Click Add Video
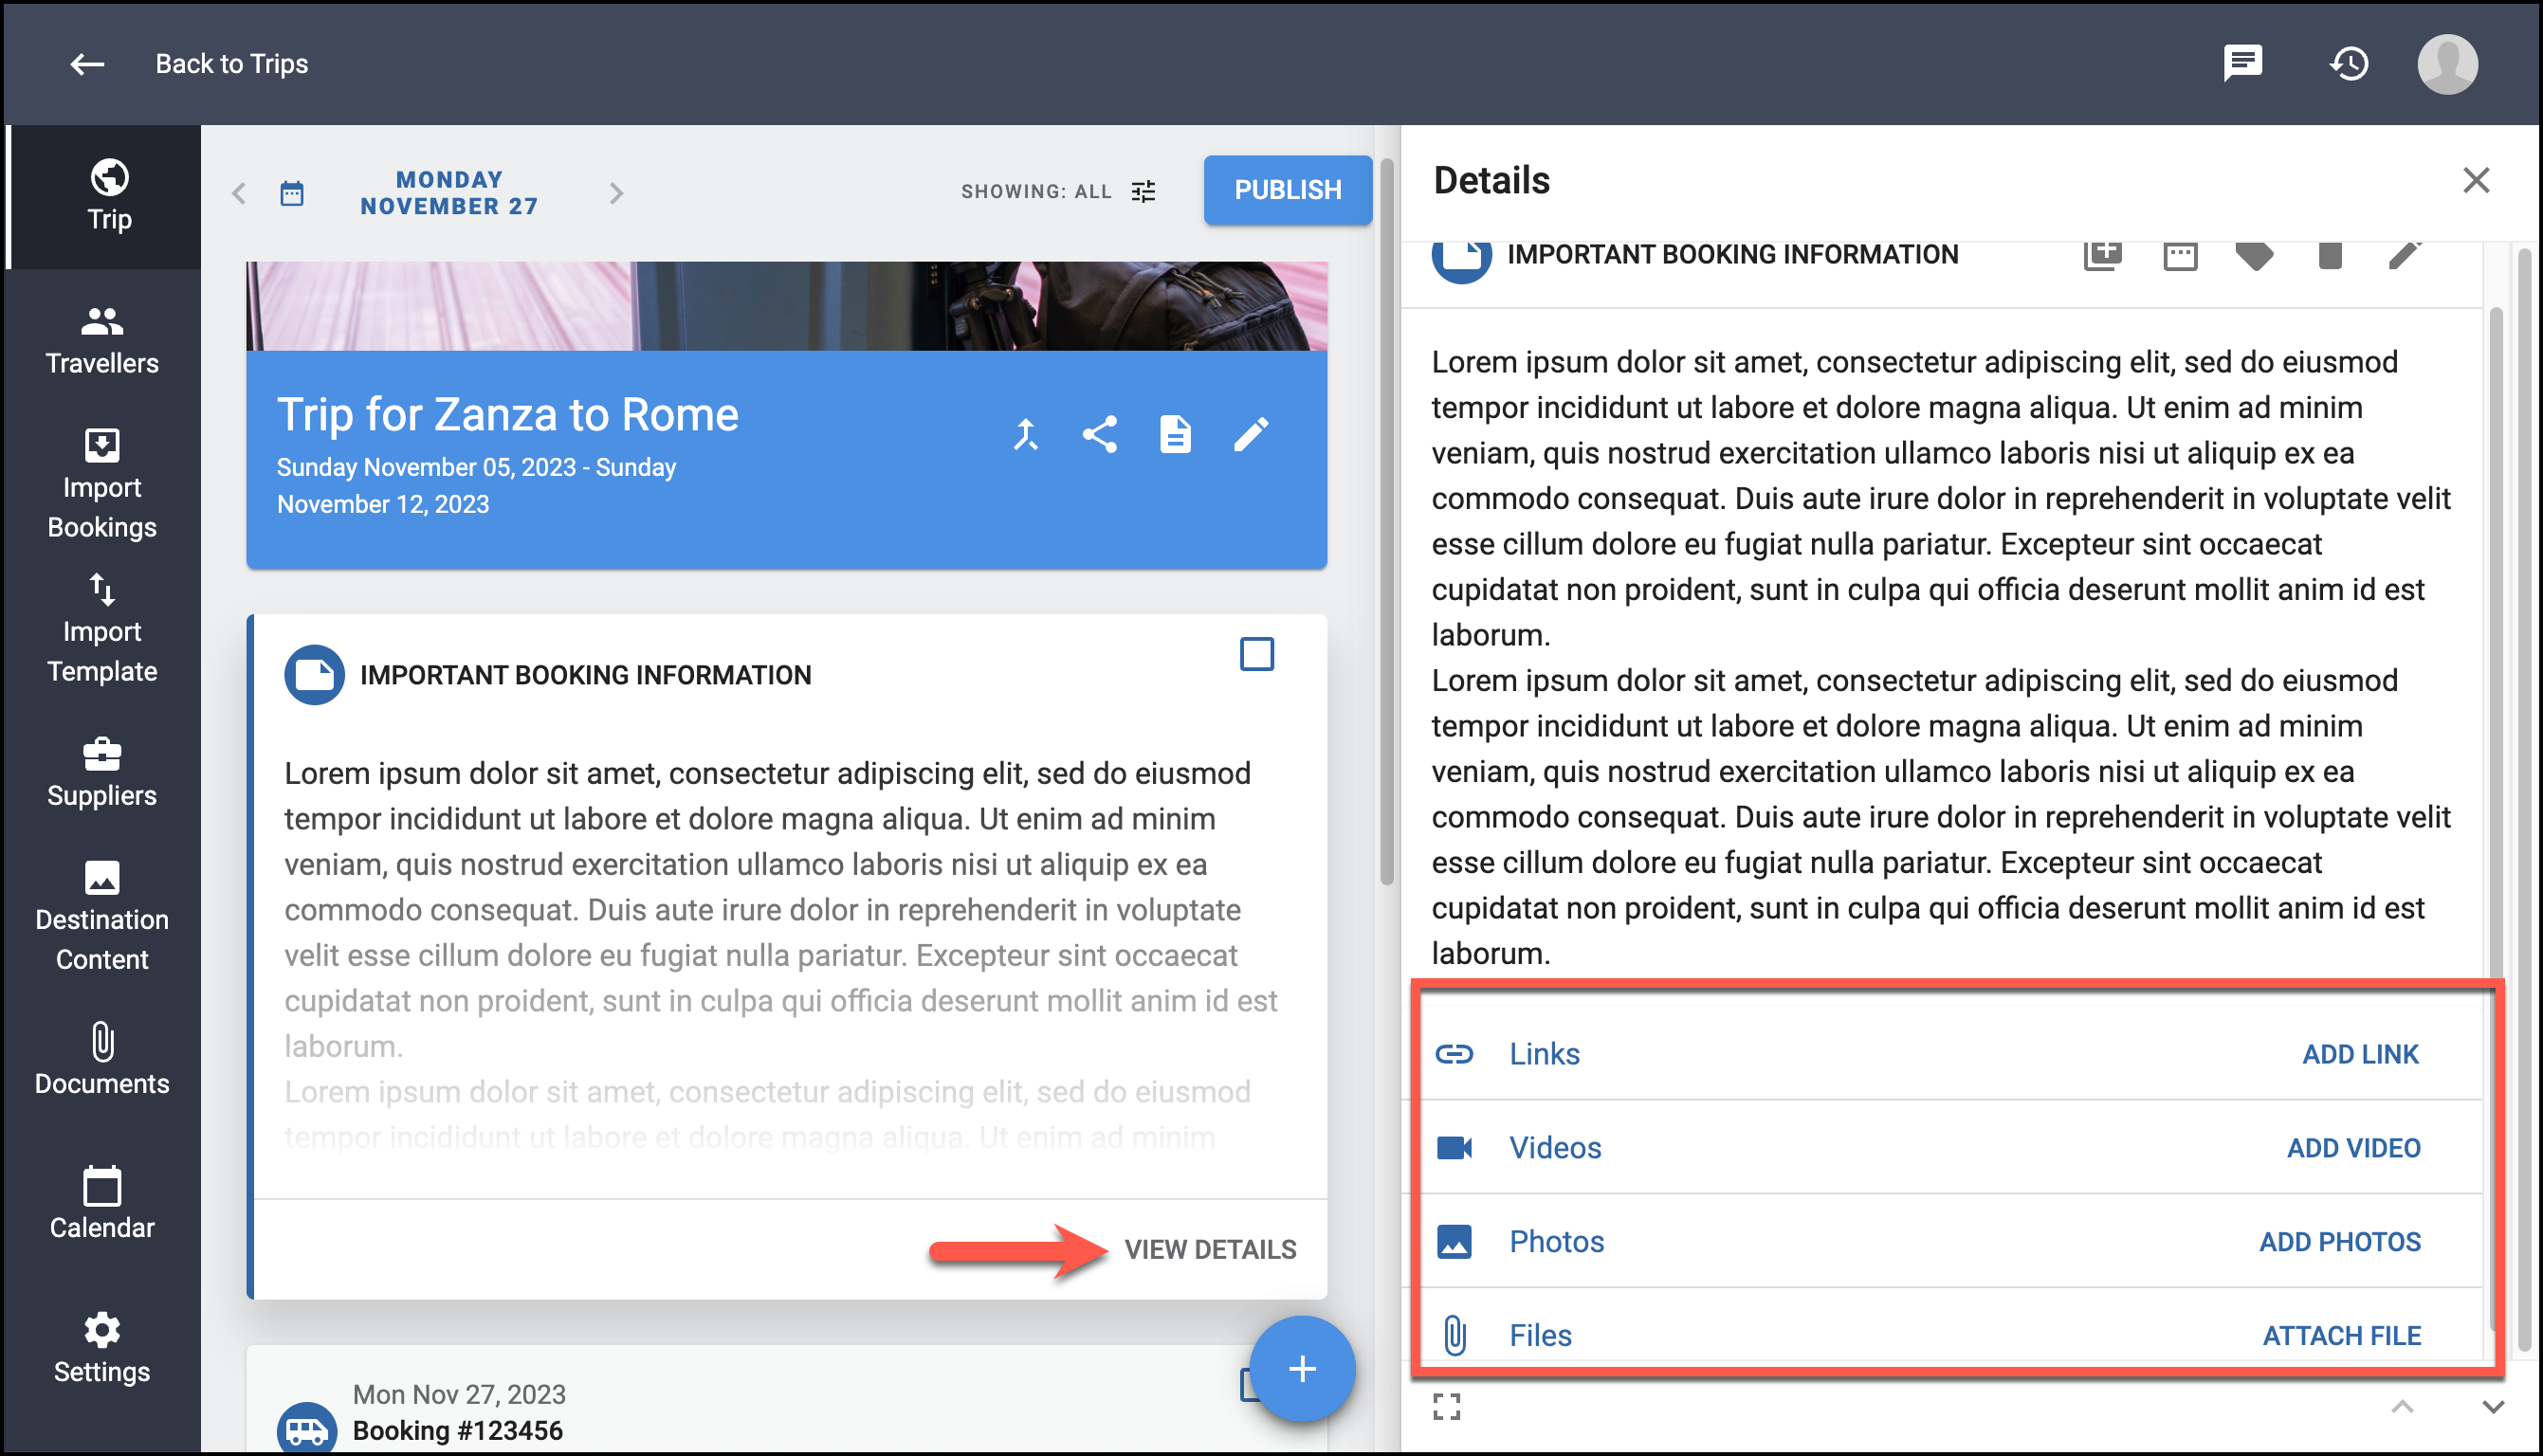This screenshot has height=1456, width=2543. (2353, 1148)
